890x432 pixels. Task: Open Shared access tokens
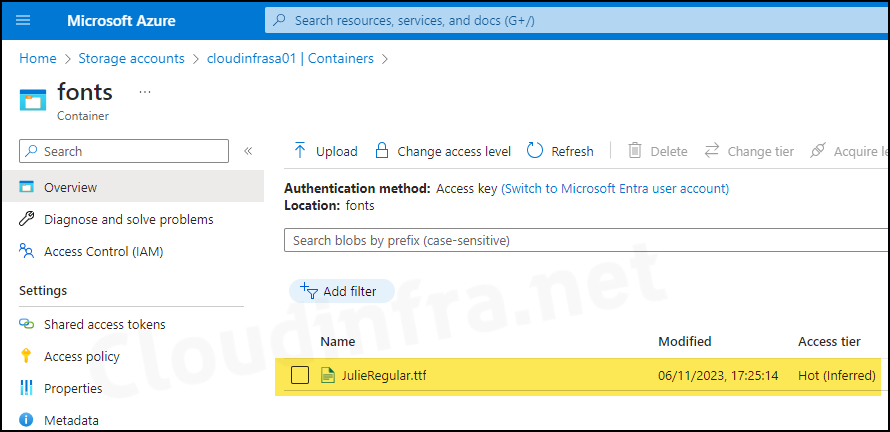click(105, 324)
